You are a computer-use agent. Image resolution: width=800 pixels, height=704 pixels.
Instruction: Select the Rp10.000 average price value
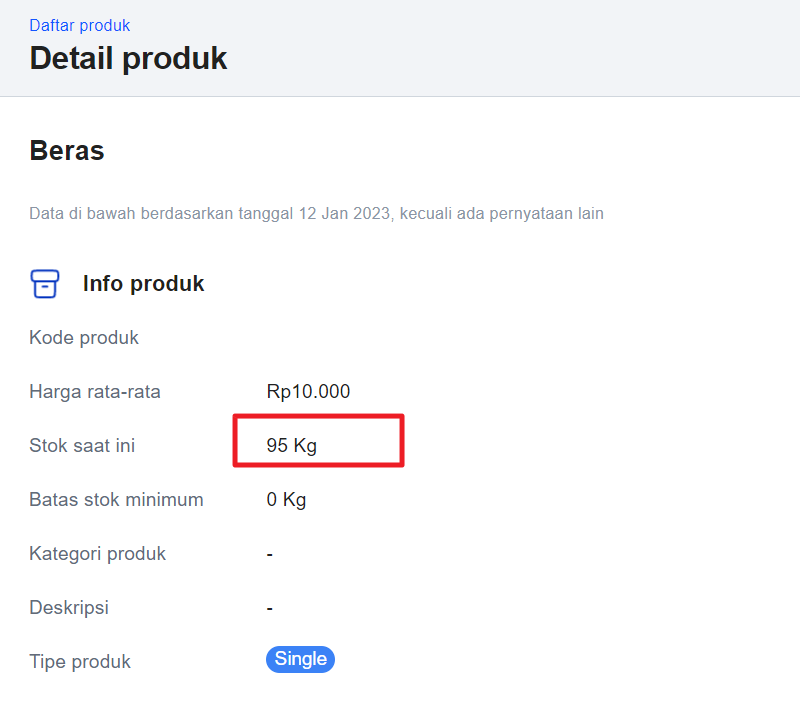308,392
